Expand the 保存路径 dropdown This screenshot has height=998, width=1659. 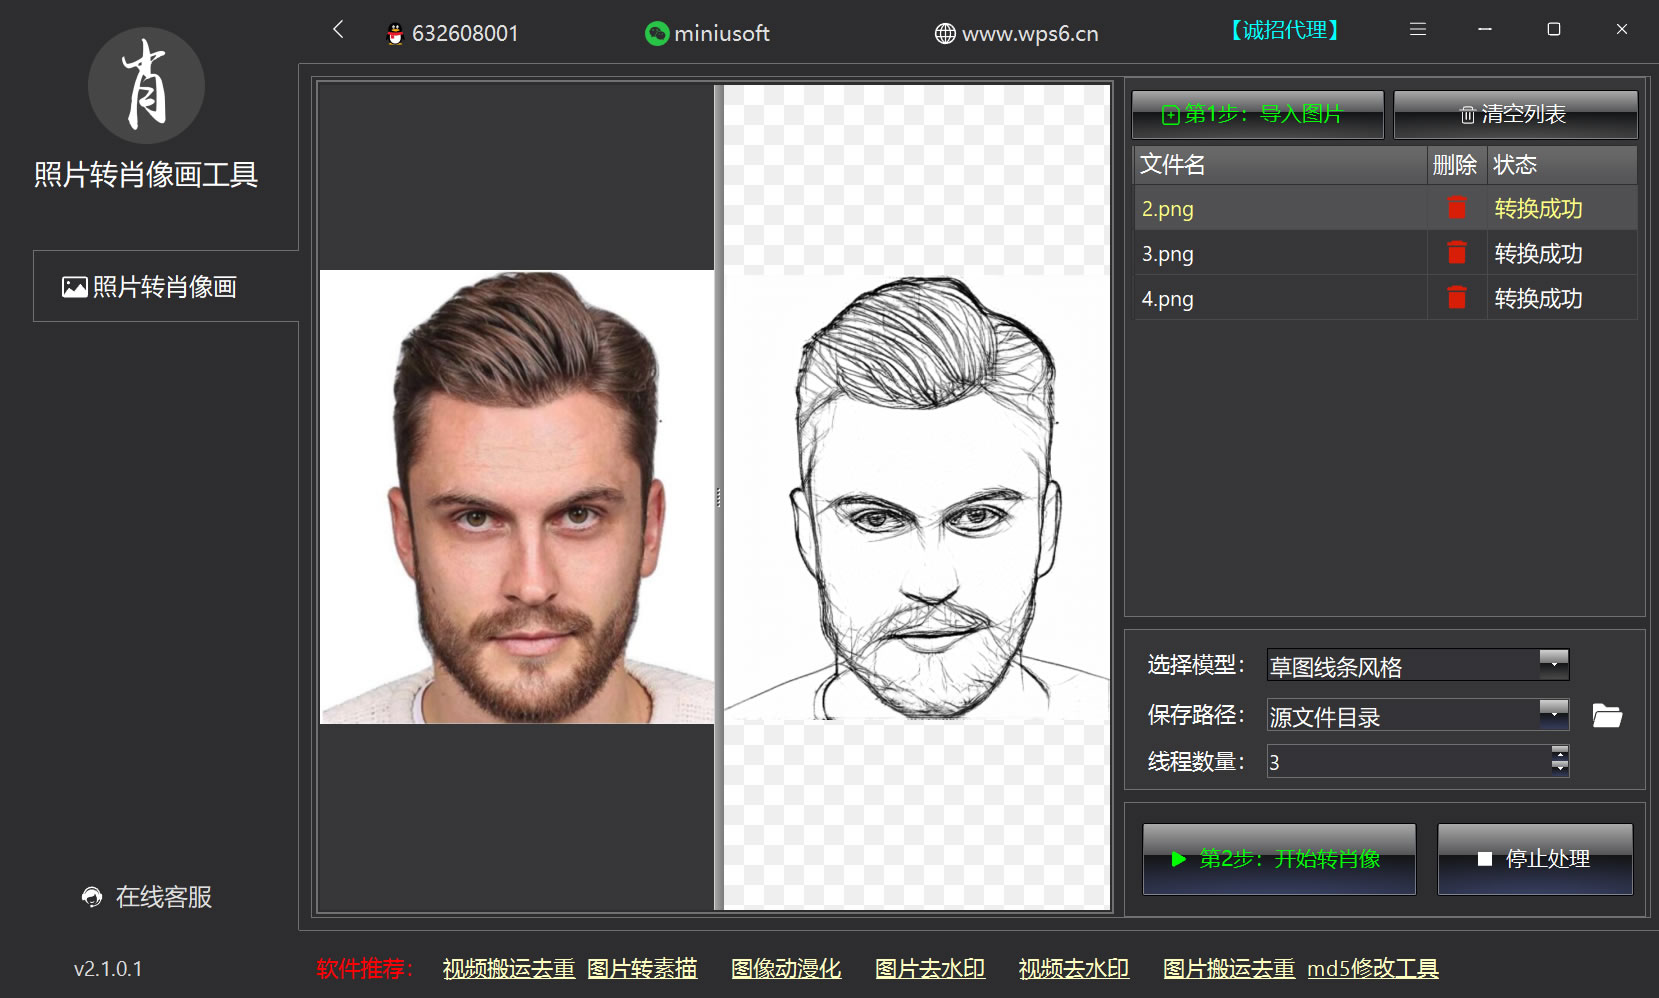1553,713
